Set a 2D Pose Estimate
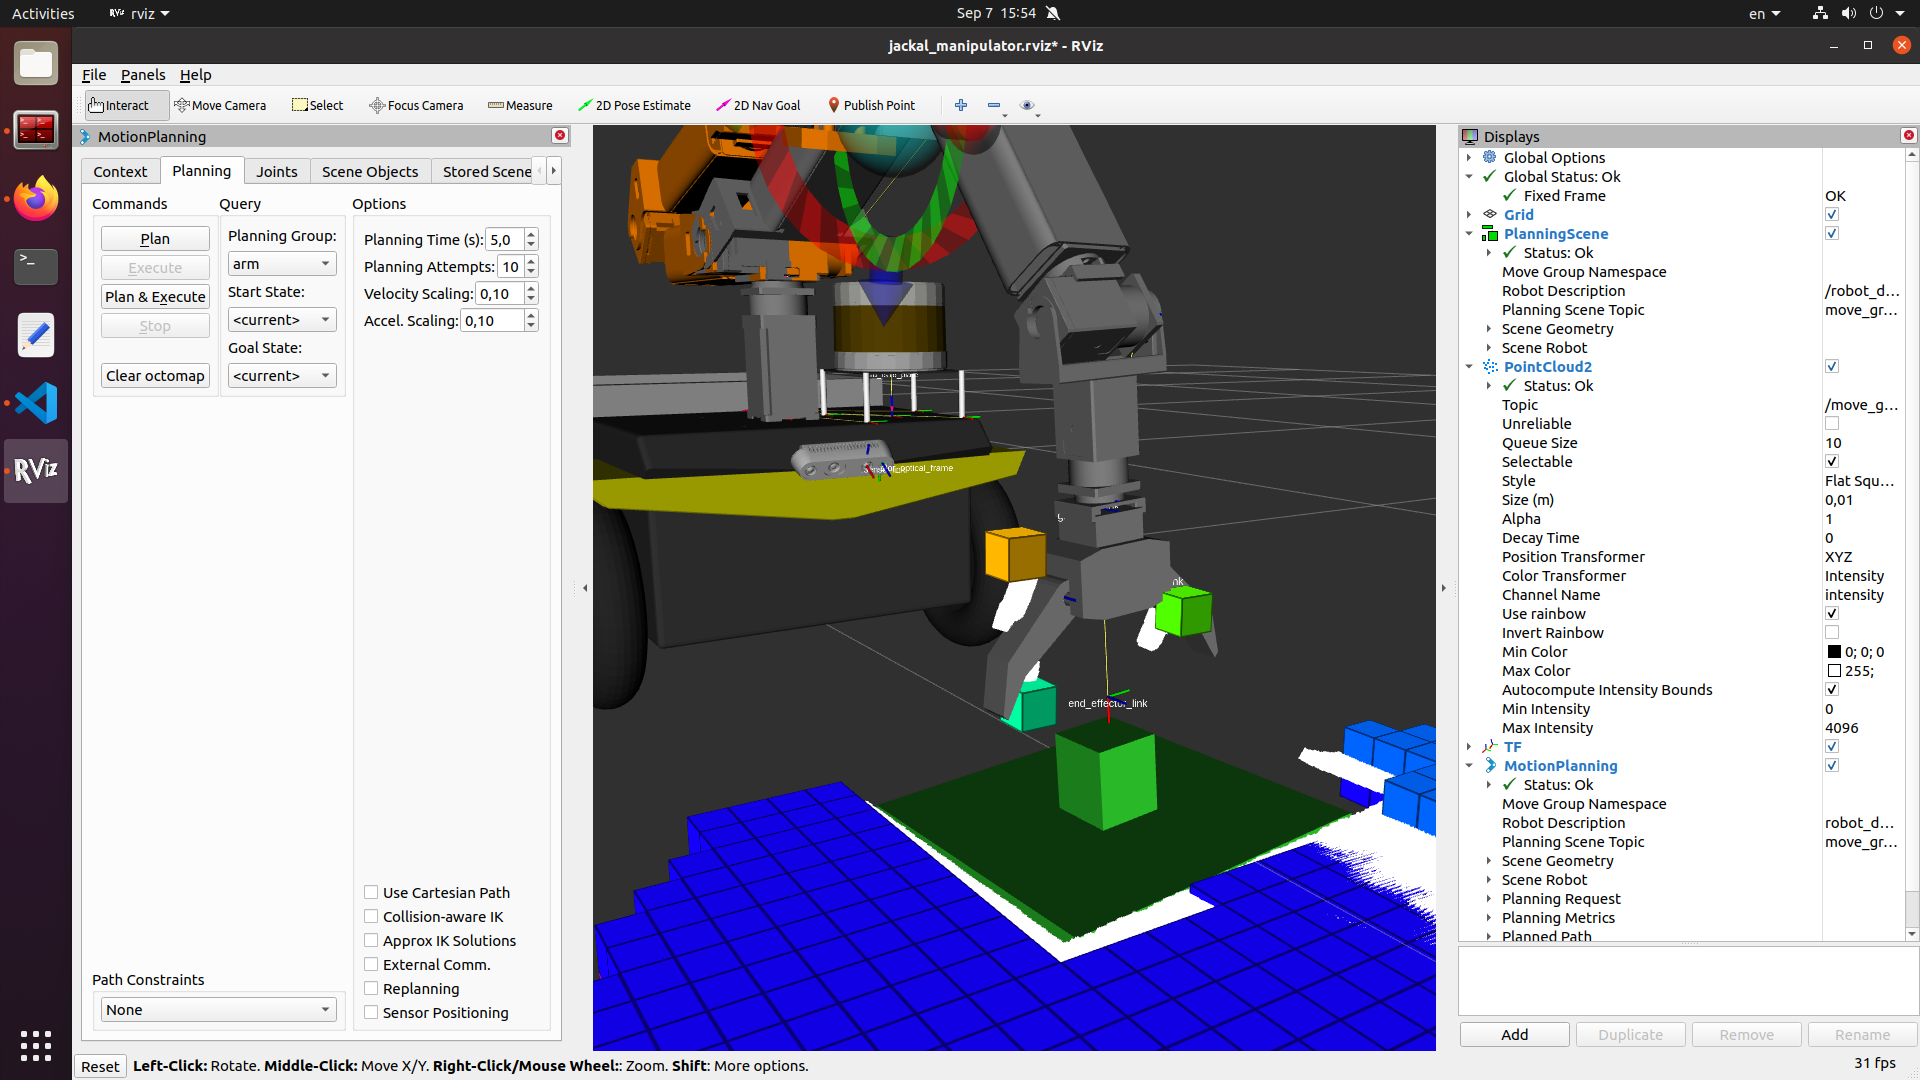Screen dimensions: 1920x1080 tap(634, 105)
